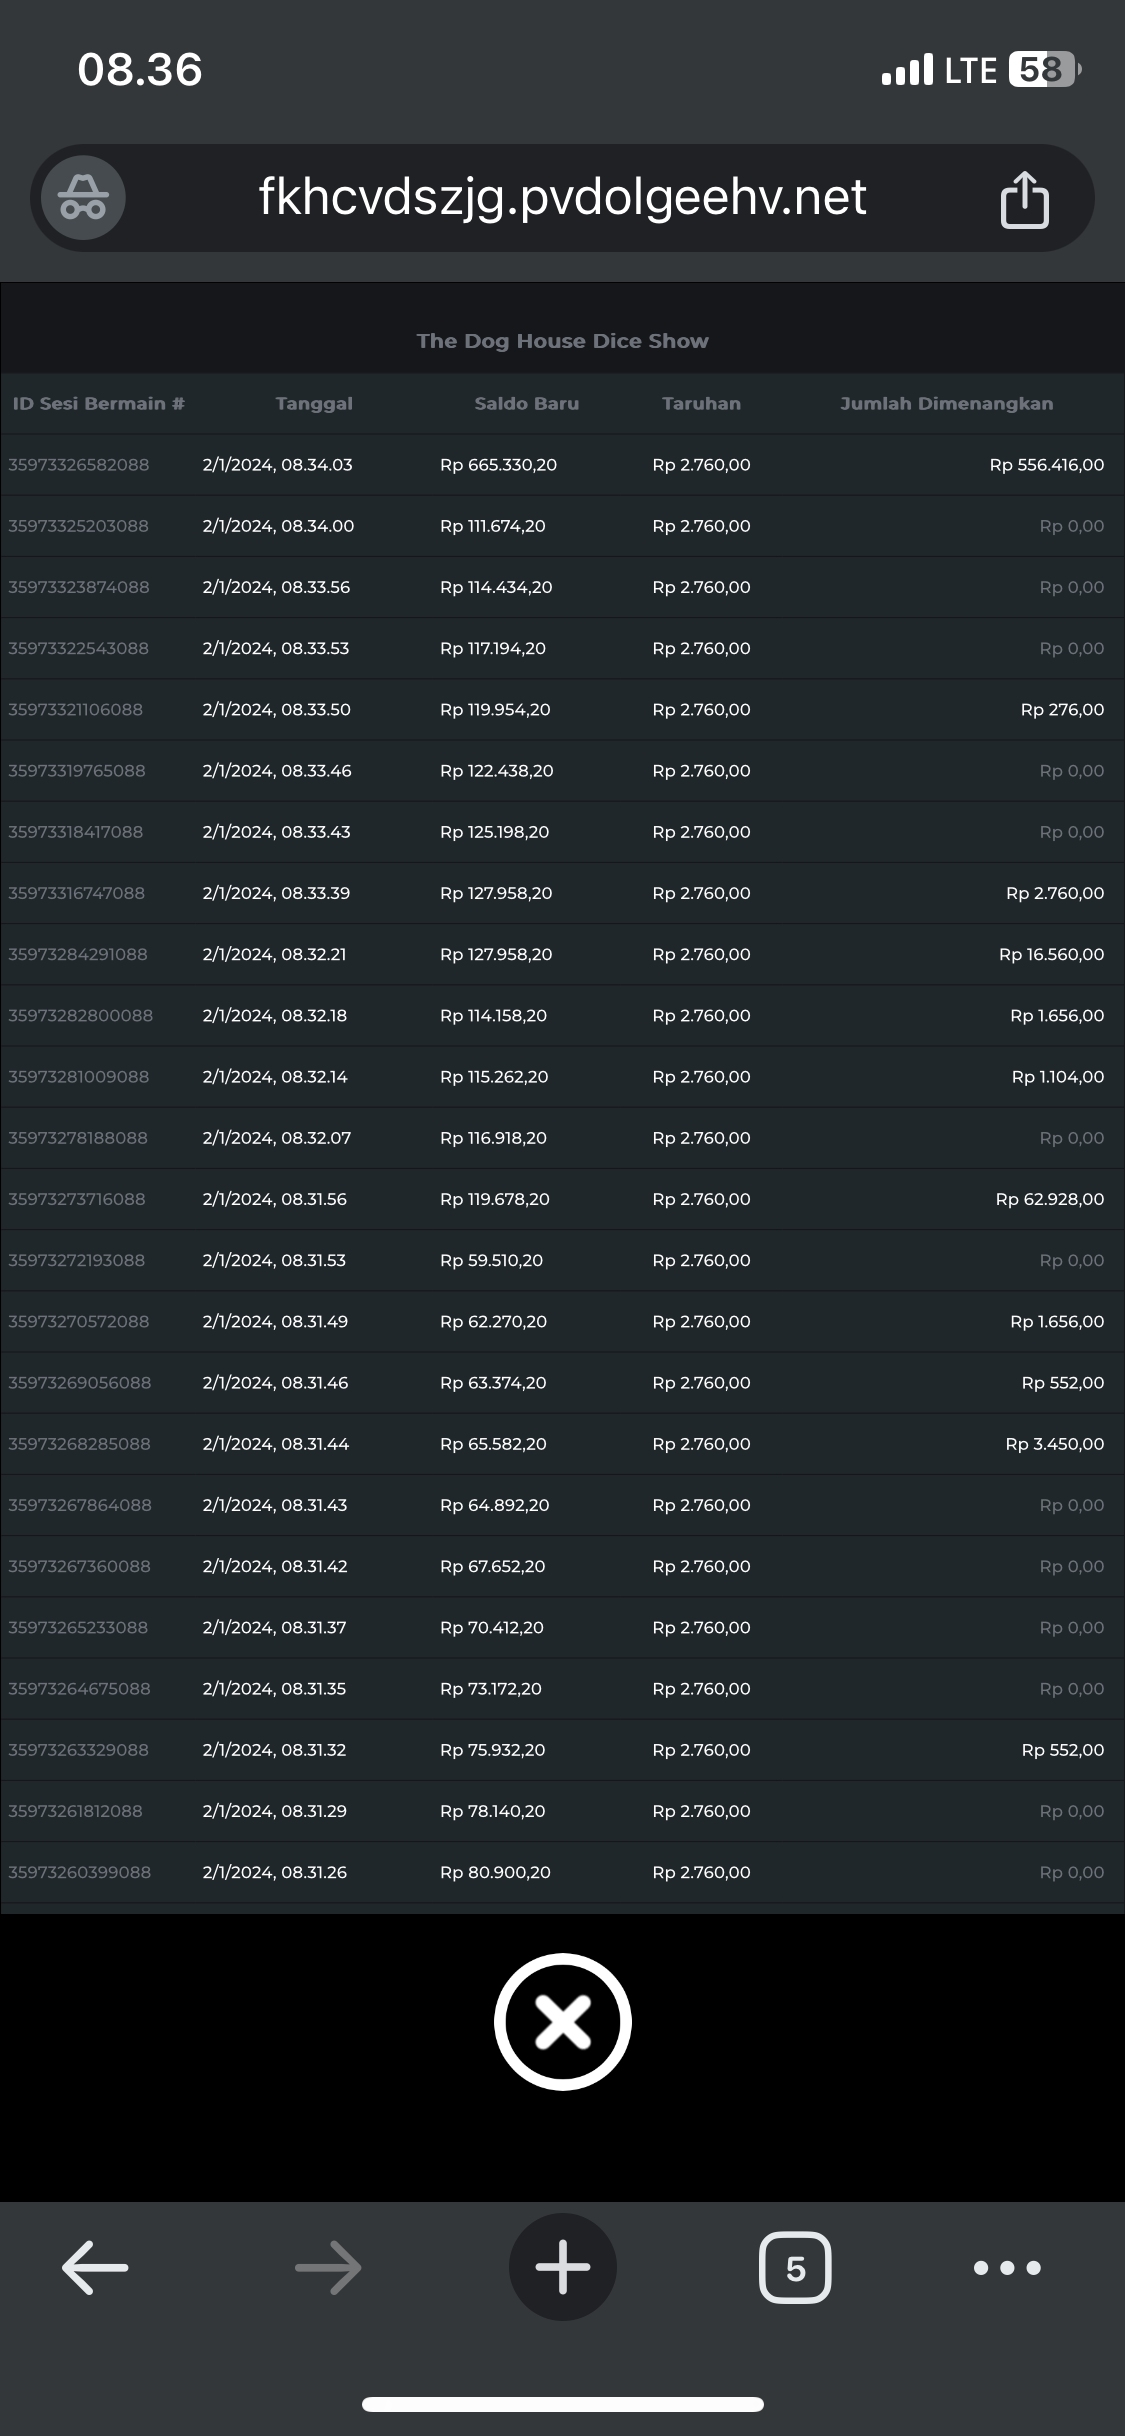Tap the URL fkhcvdszjg.pvdolgeehv.net address field
This screenshot has width=1125, height=2436.
point(562,198)
